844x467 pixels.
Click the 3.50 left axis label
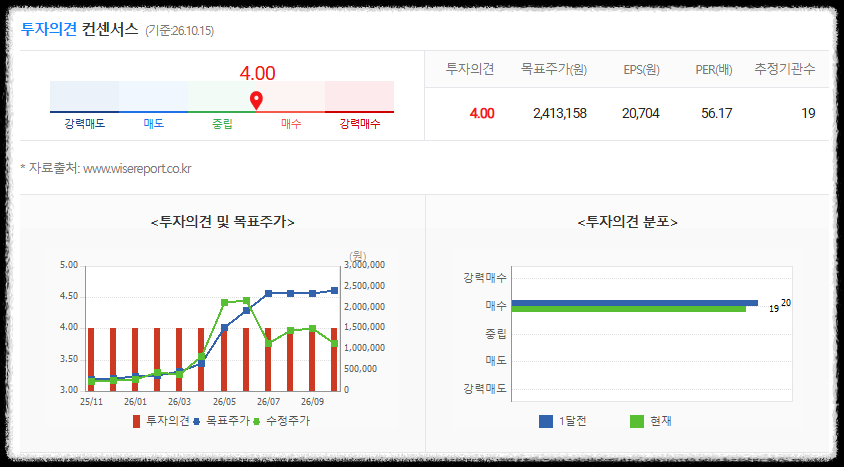click(x=70, y=359)
